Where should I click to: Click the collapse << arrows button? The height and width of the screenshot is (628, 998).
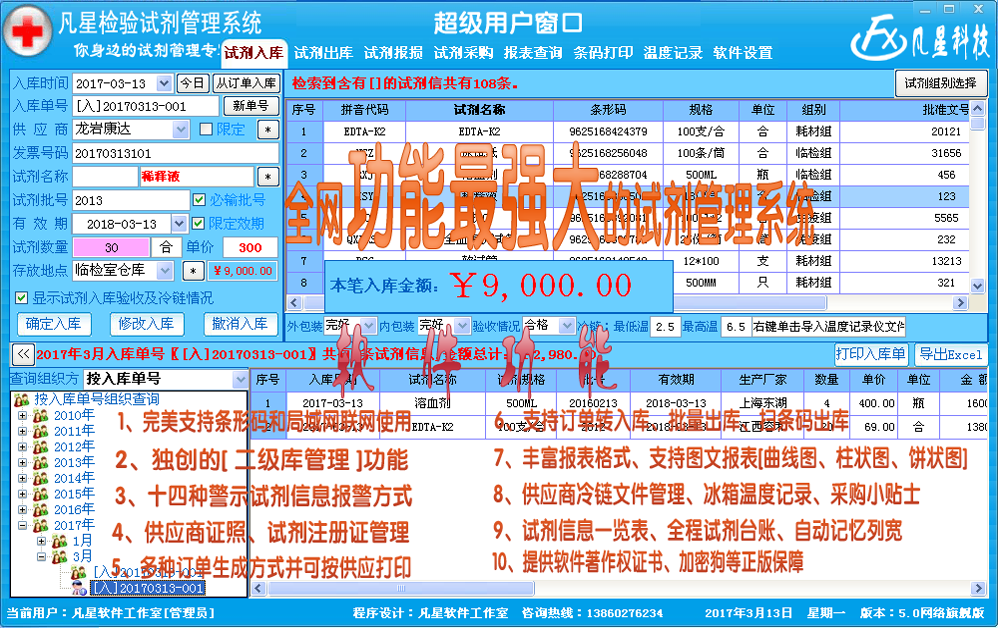pos(23,354)
